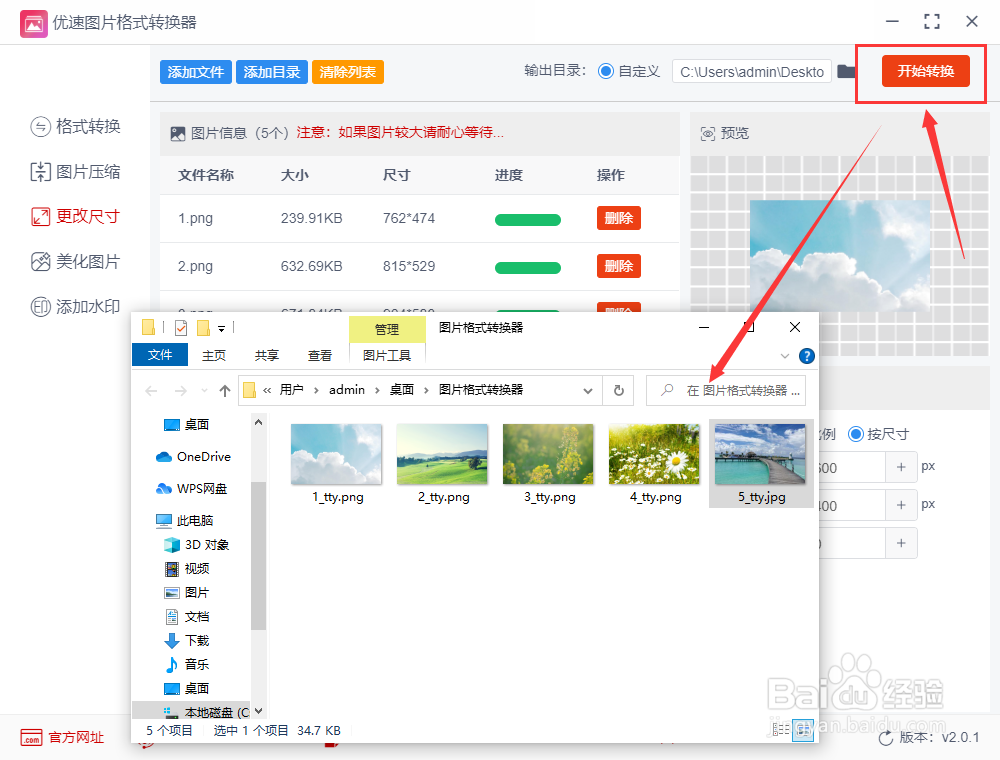Open the quick access toolbar customize dropdown
This screenshot has width=1000, height=760.
[x=221, y=329]
